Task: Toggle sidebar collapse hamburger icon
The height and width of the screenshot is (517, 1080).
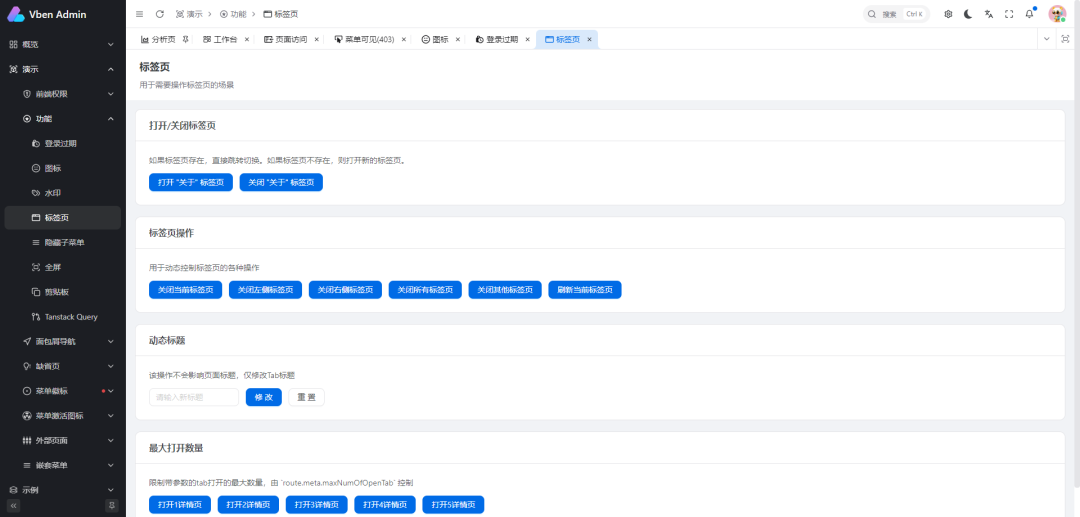Action: [140, 14]
